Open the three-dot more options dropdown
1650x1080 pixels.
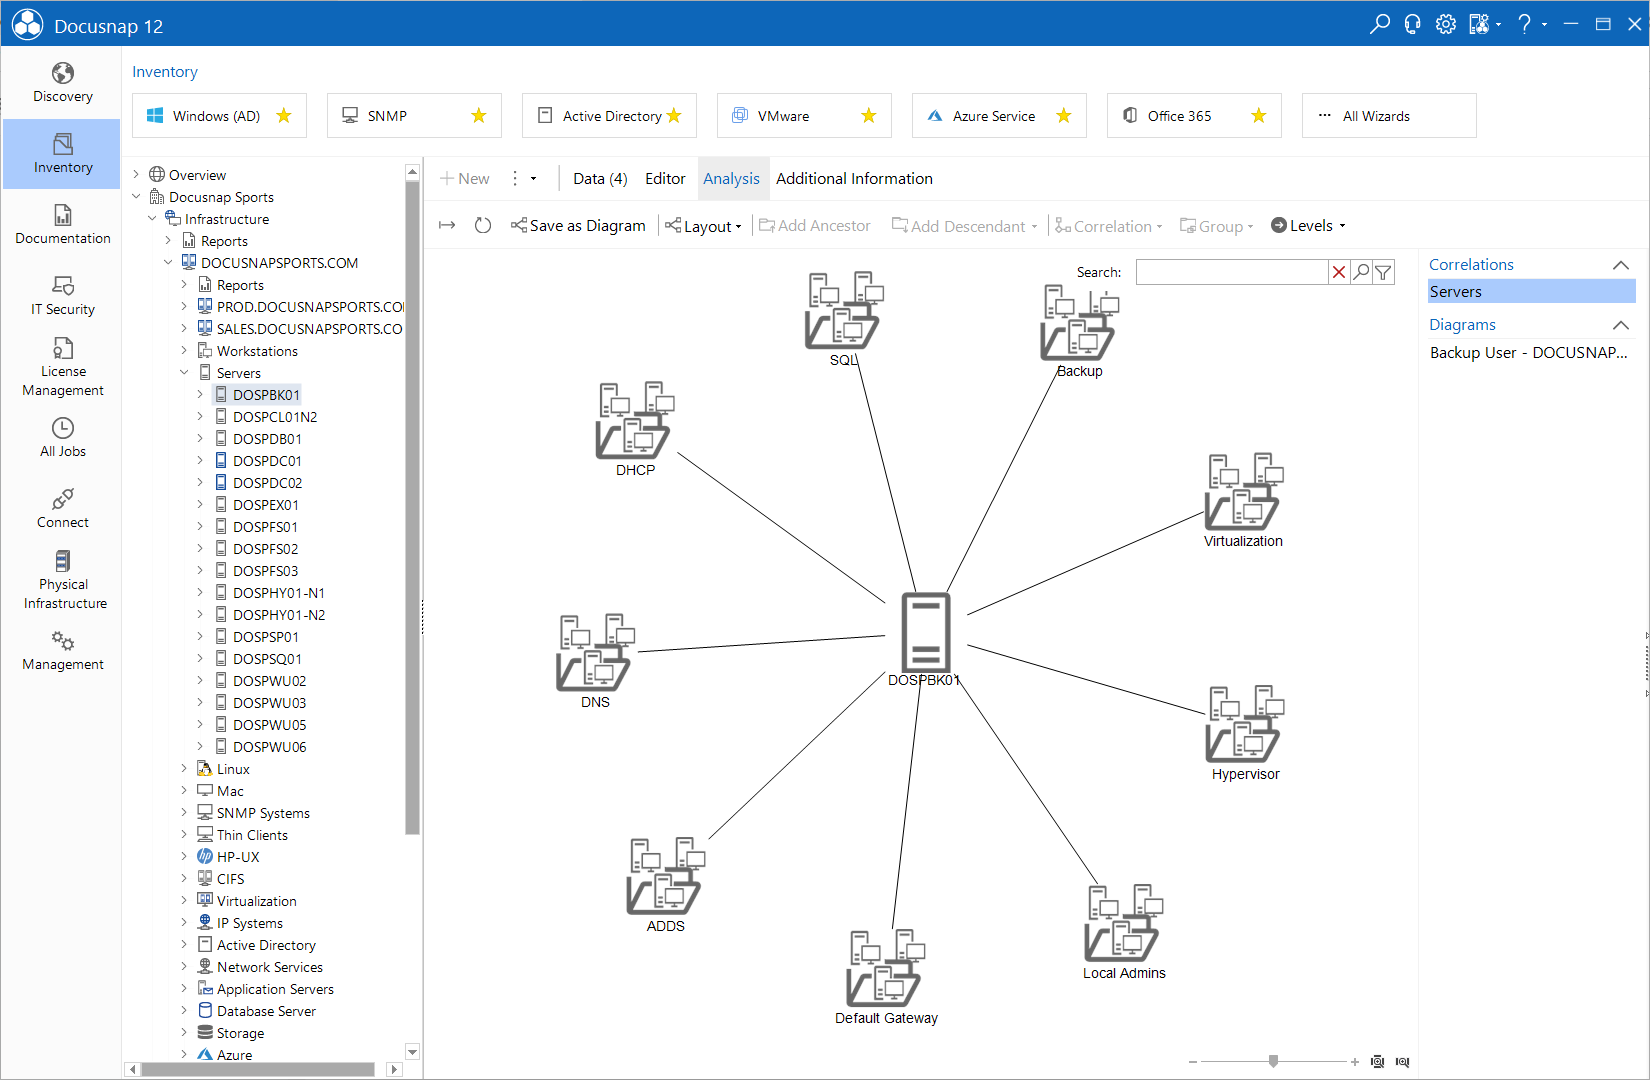point(523,178)
